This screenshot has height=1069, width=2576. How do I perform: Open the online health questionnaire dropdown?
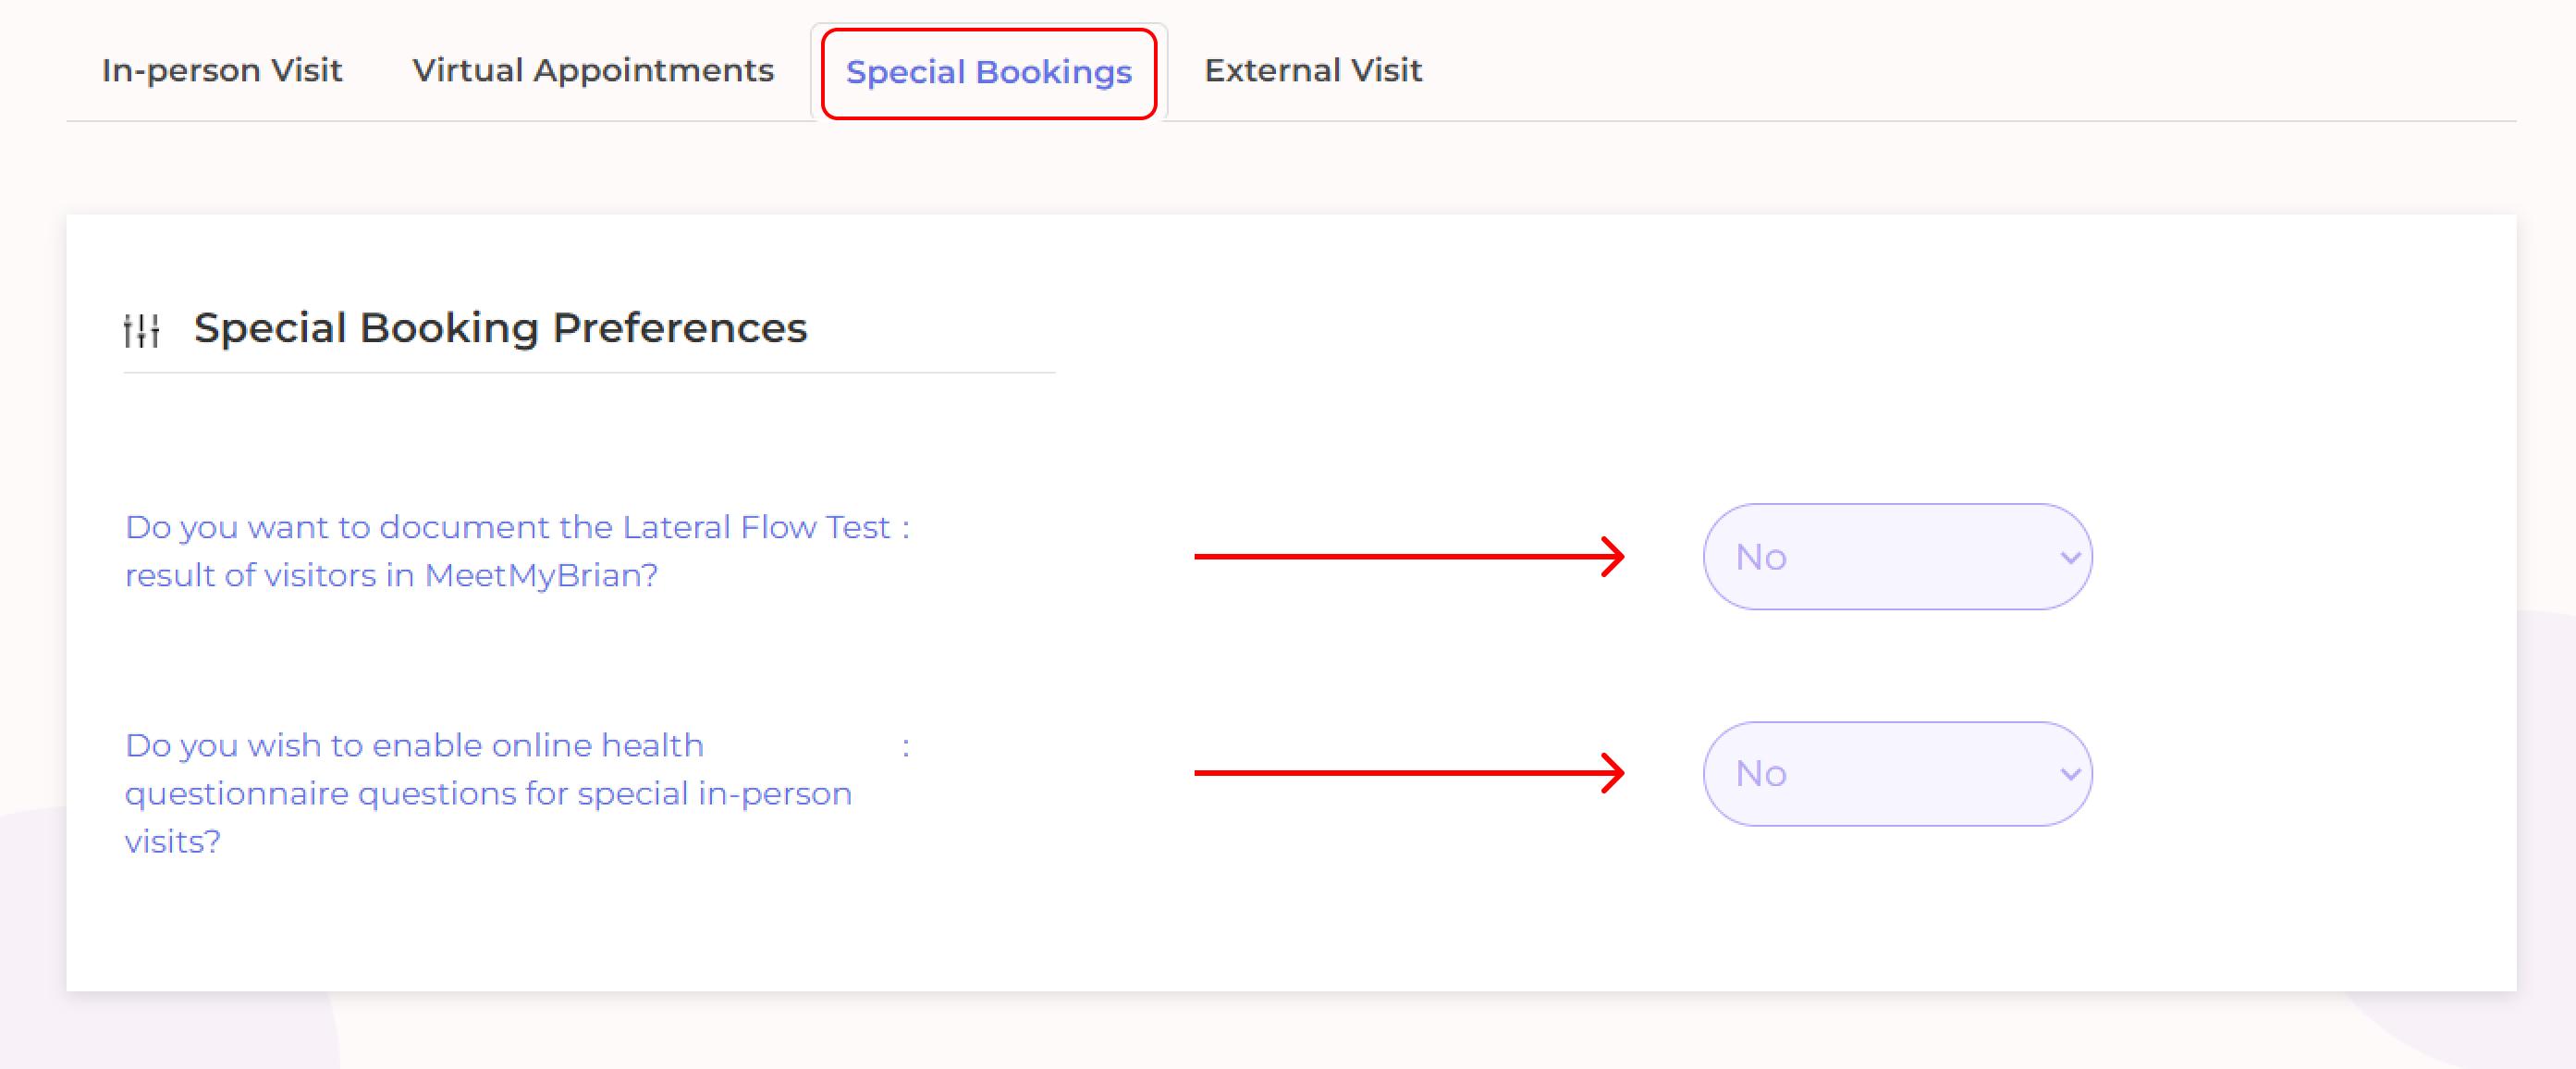point(1896,774)
